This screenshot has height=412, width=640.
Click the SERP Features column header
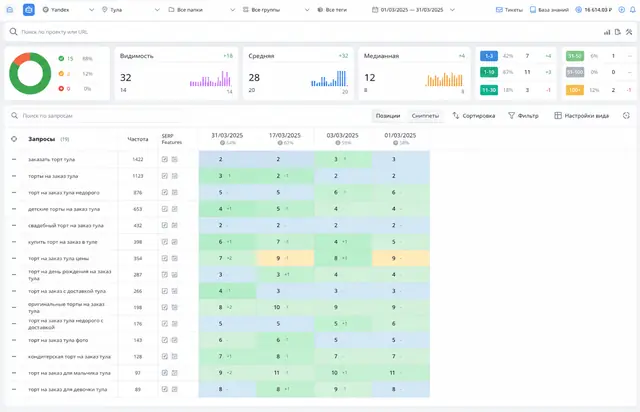pyautogui.click(x=171, y=139)
